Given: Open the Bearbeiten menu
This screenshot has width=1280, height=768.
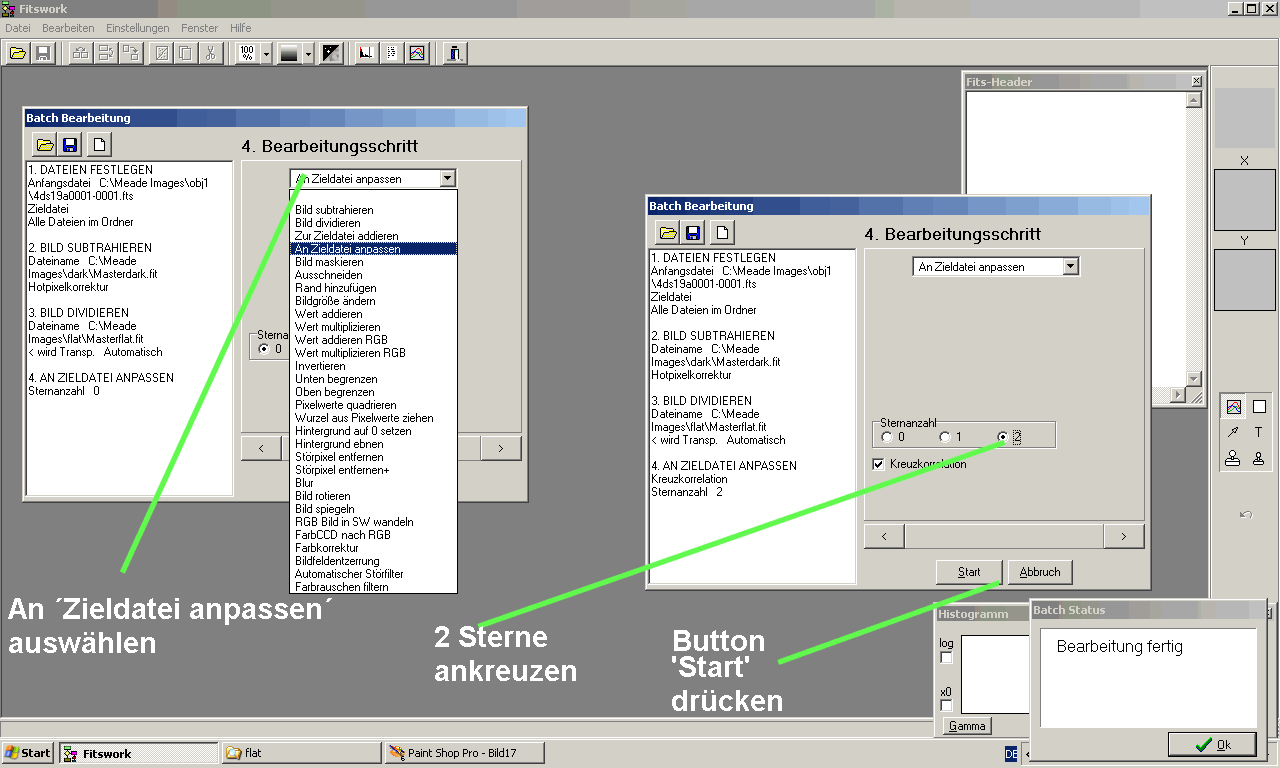Looking at the screenshot, I should (68, 28).
